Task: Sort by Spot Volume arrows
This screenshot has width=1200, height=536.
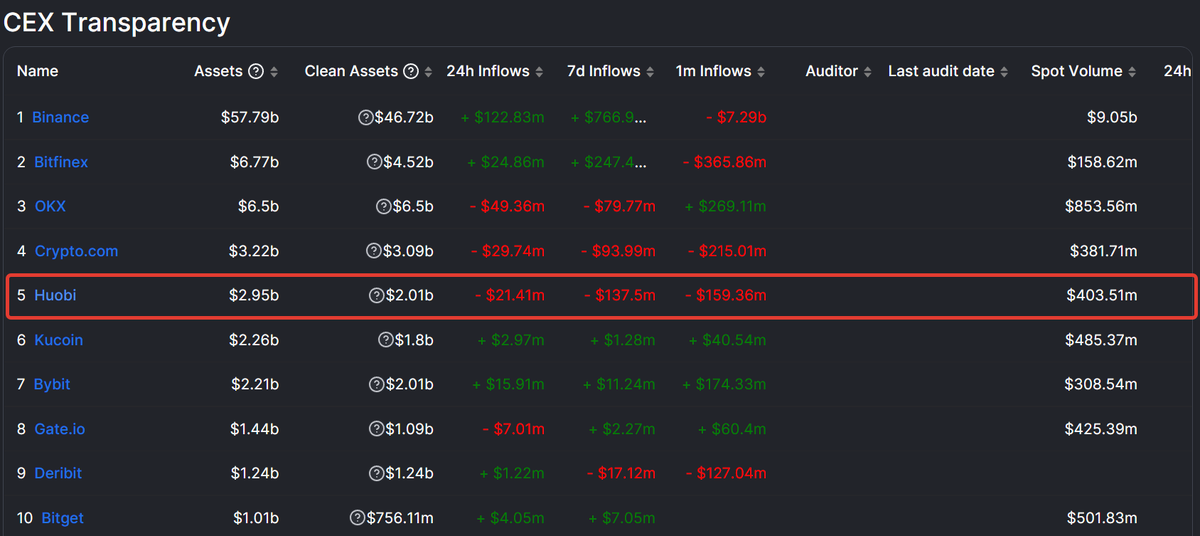Action: (1133, 71)
